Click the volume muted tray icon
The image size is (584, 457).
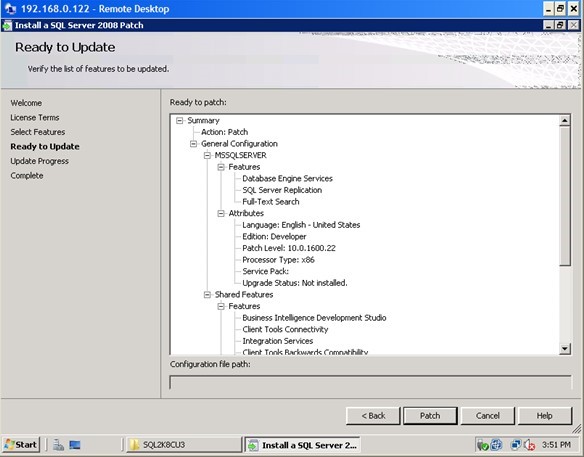530,445
